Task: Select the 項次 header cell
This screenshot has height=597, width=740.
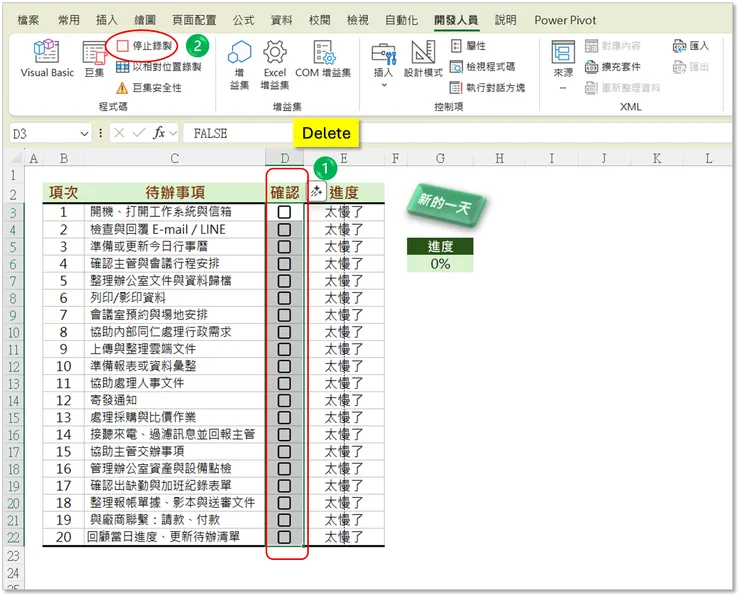Action: [63, 193]
